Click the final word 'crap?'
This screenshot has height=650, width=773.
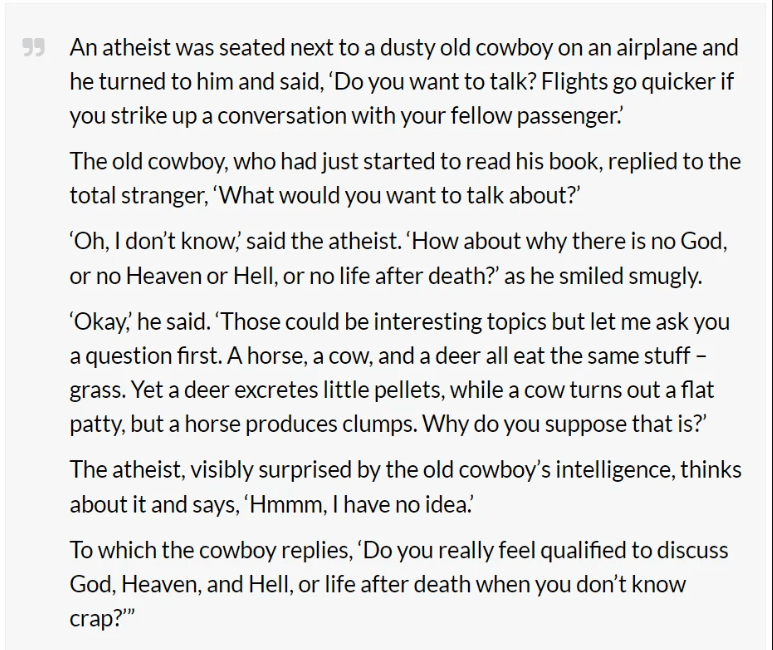[x=97, y=617]
